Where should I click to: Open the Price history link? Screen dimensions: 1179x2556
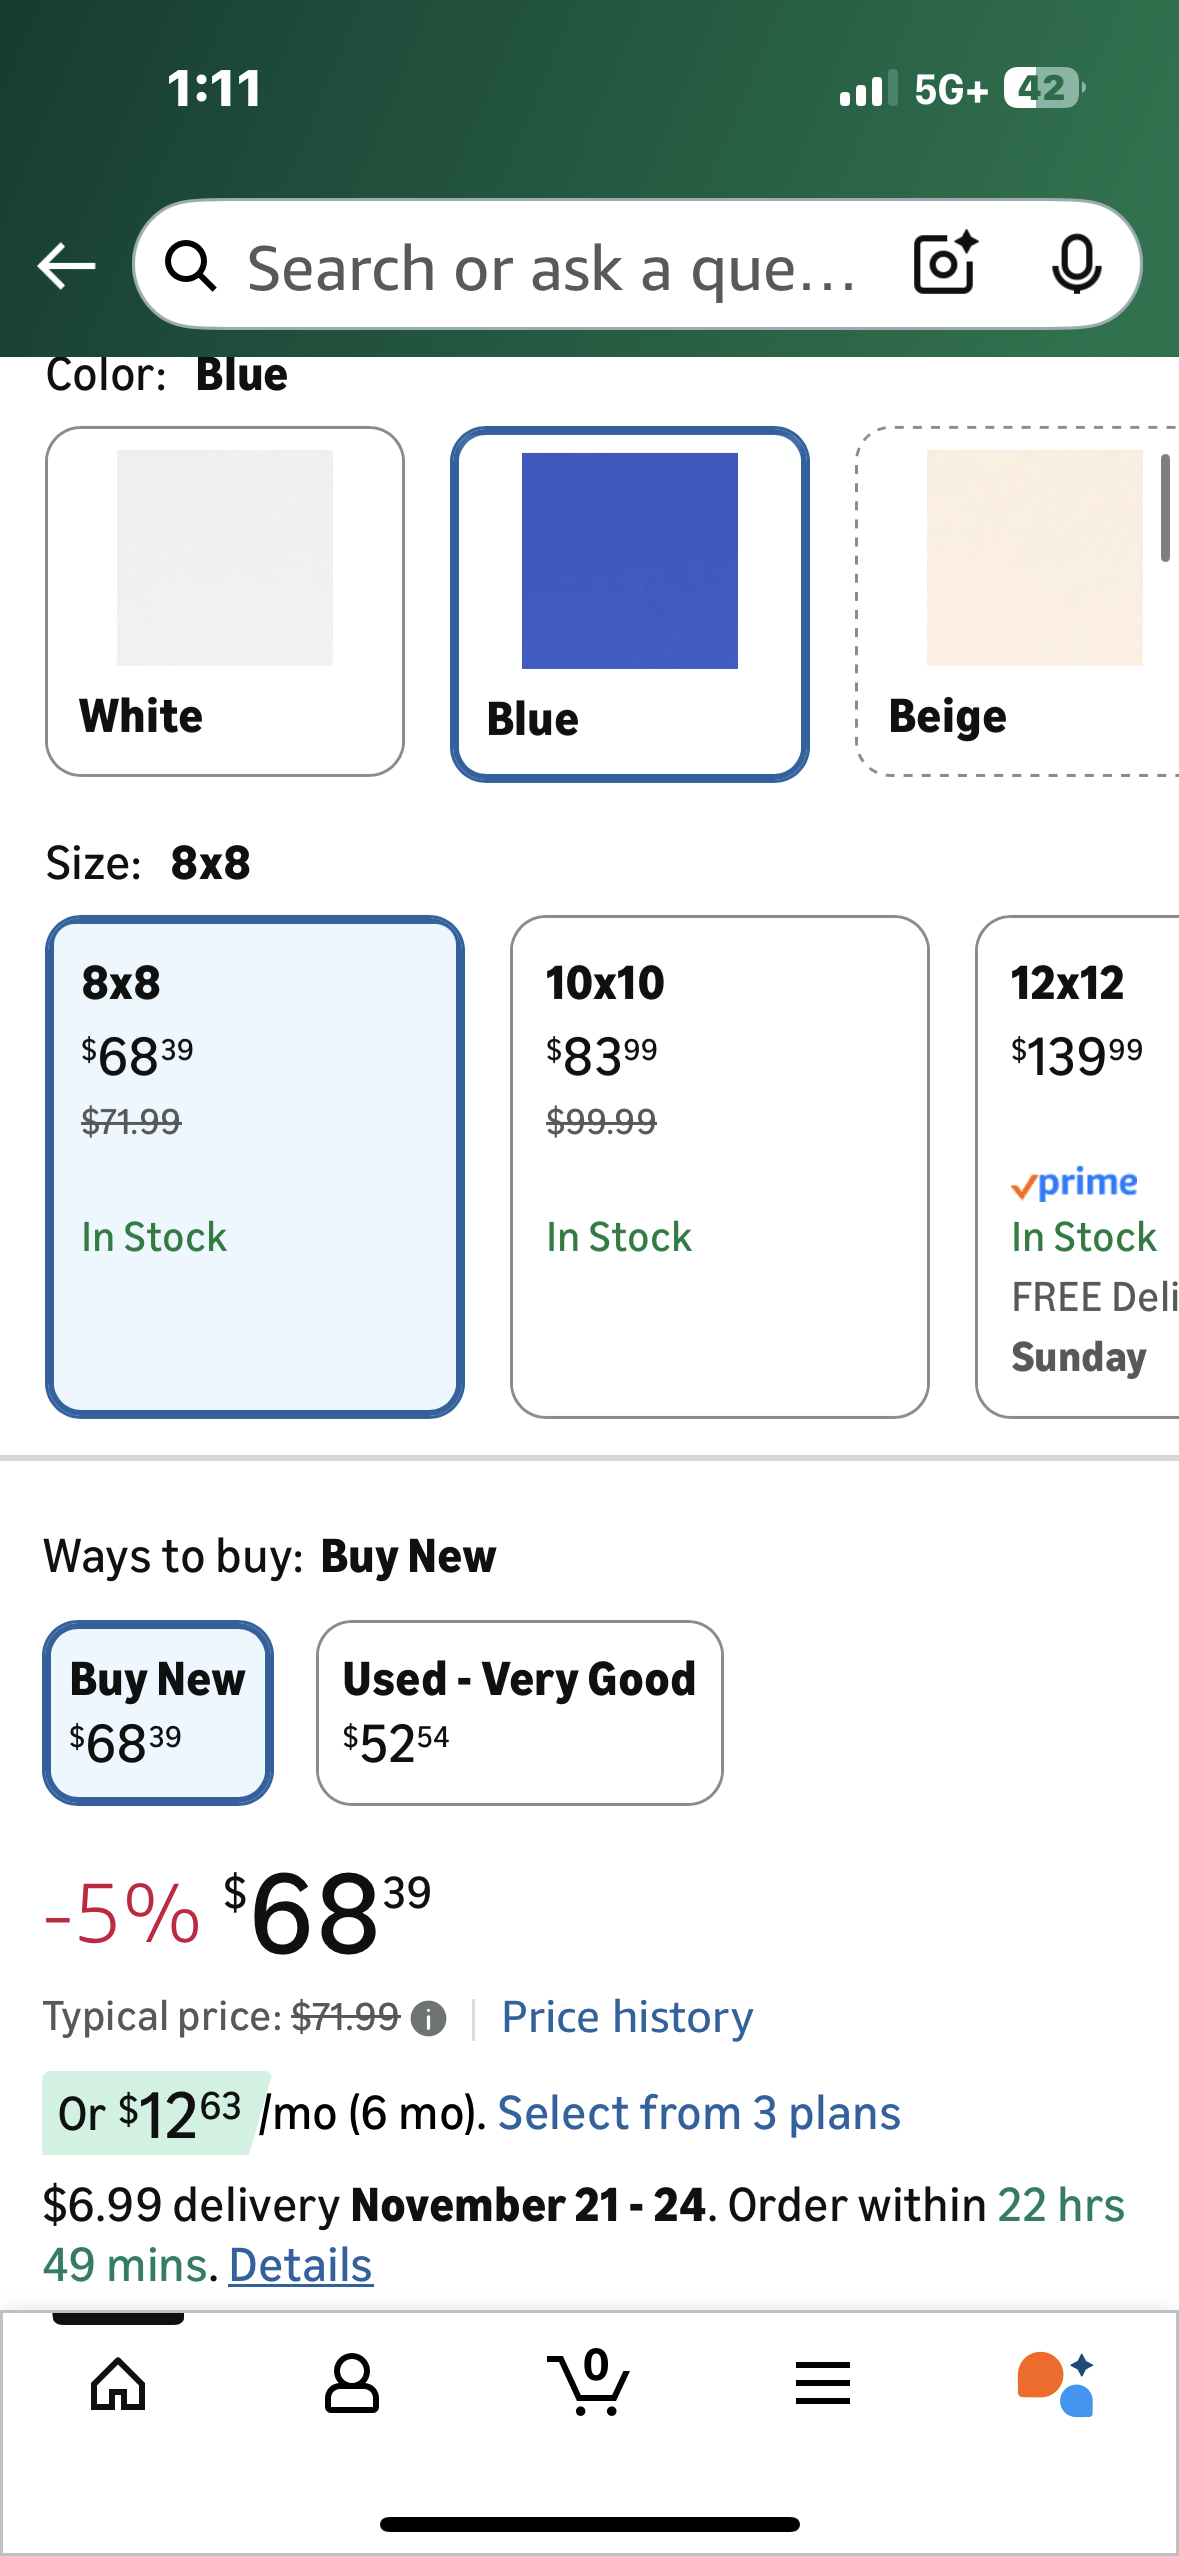pos(627,2017)
